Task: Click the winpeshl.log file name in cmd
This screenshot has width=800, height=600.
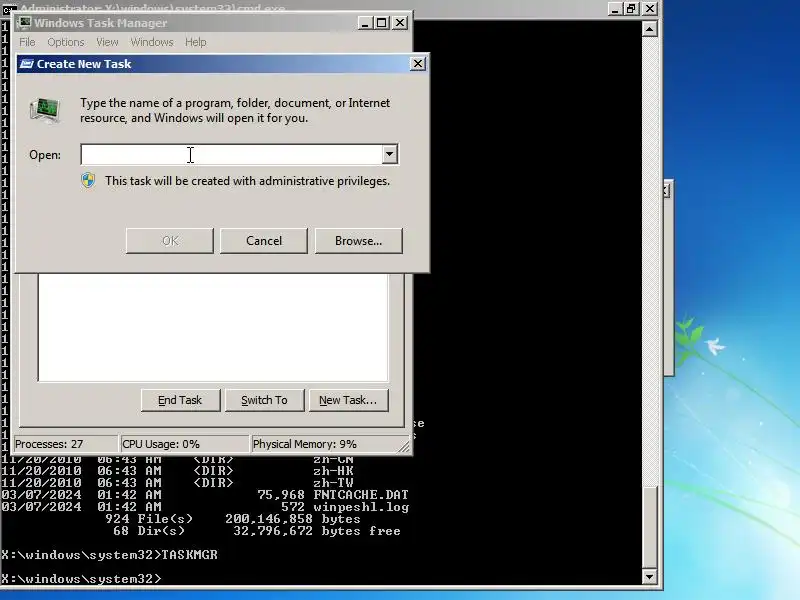Action: point(361,507)
